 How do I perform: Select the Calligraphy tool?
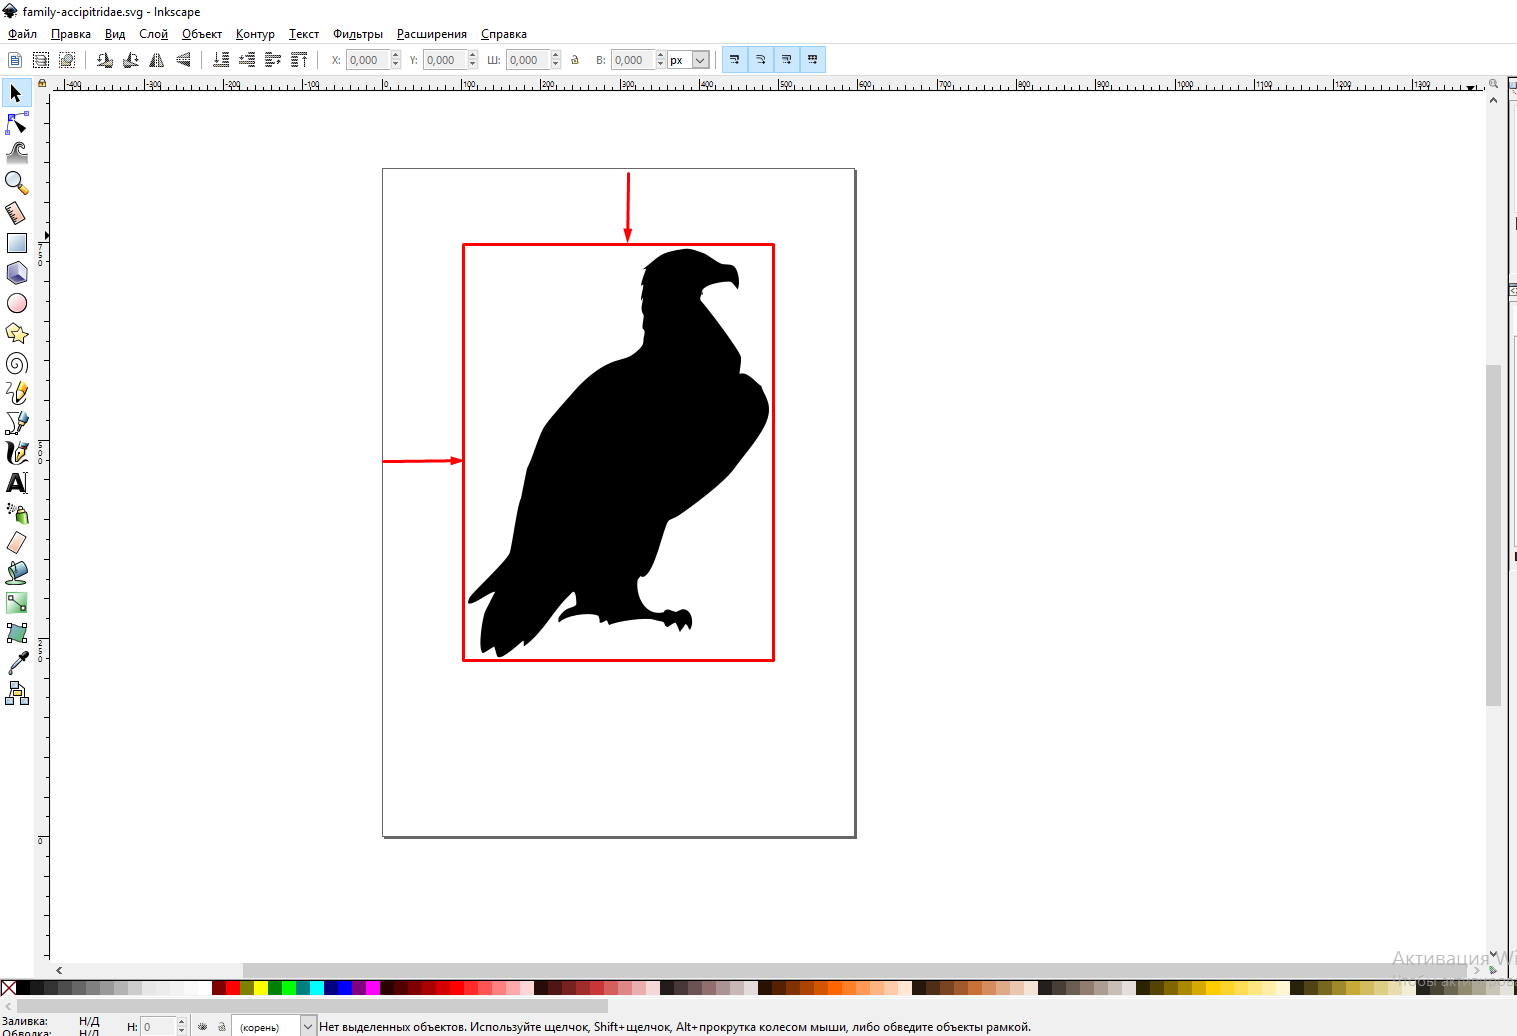point(16,453)
